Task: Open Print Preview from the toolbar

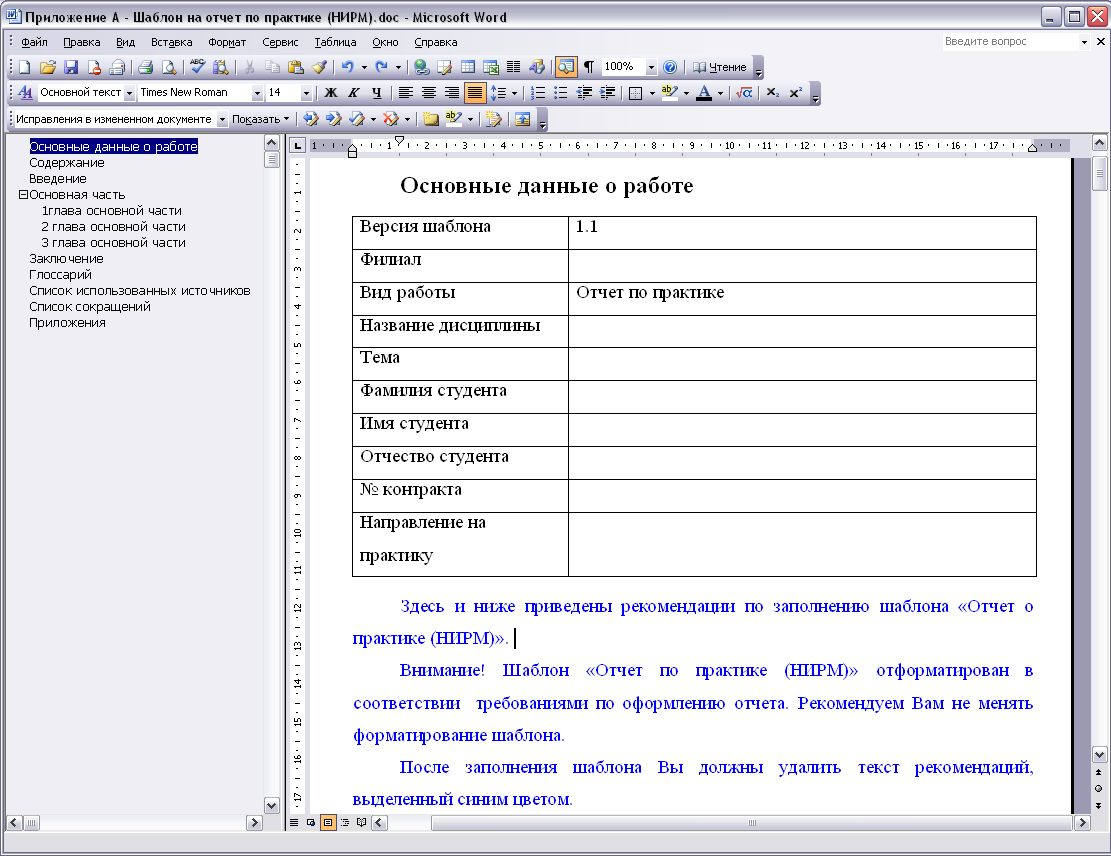Action: pos(169,67)
